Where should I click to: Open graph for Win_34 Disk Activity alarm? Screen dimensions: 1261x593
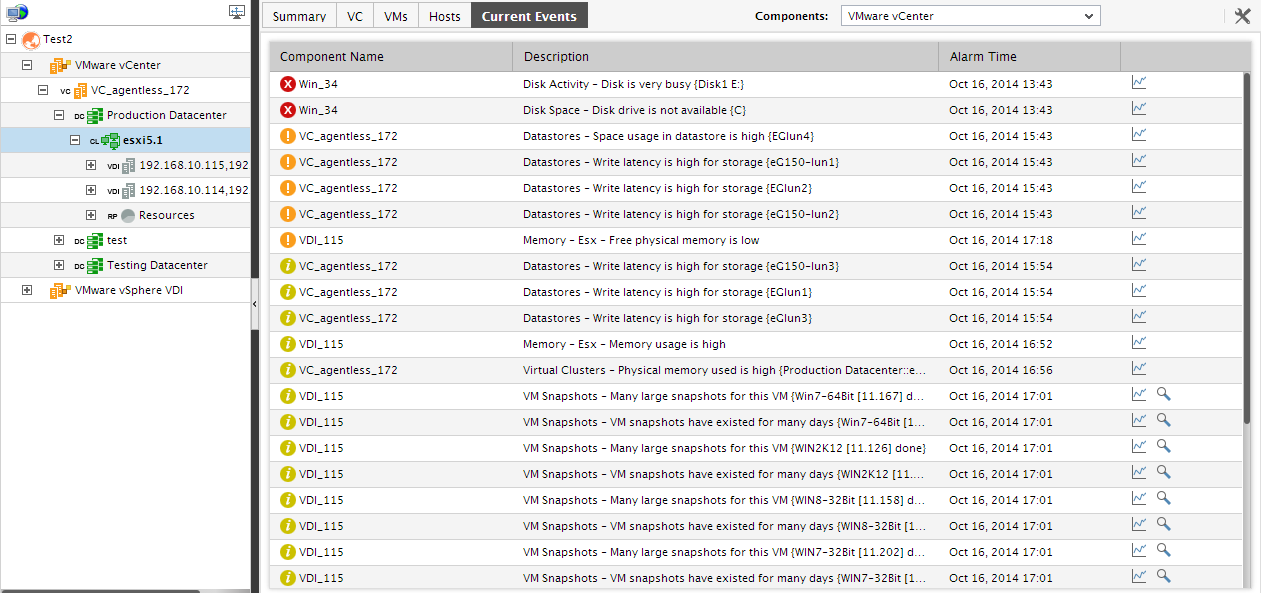(1139, 82)
